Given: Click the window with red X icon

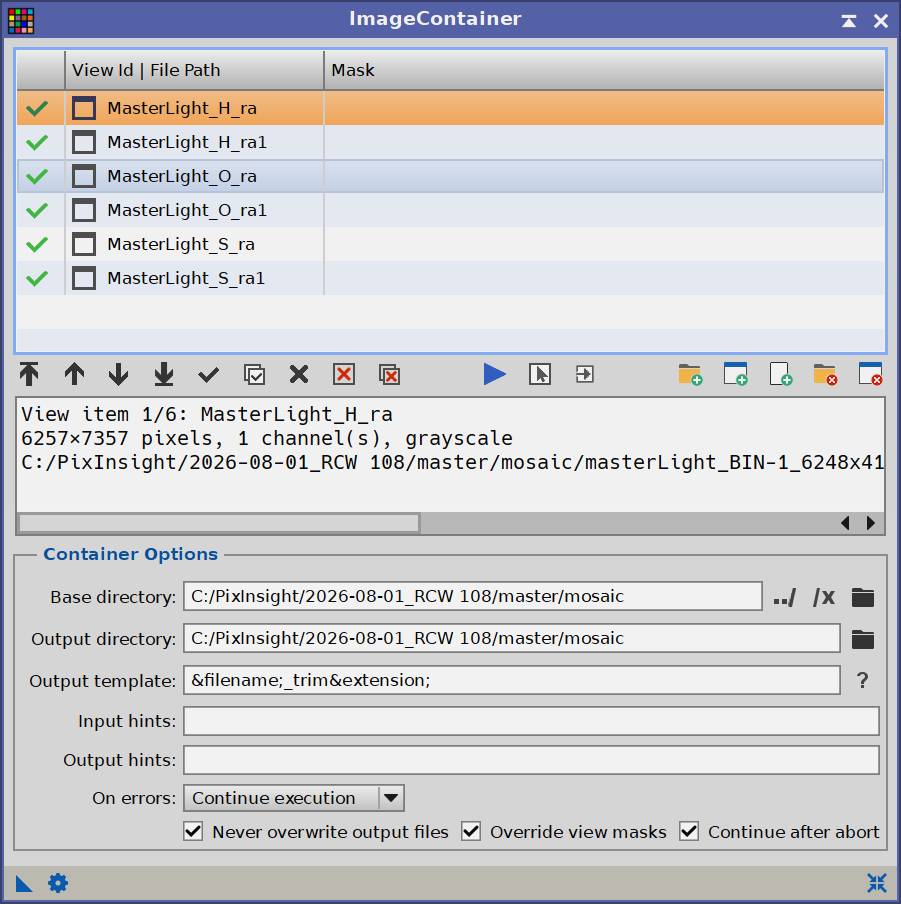Looking at the screenshot, I should [x=870, y=374].
